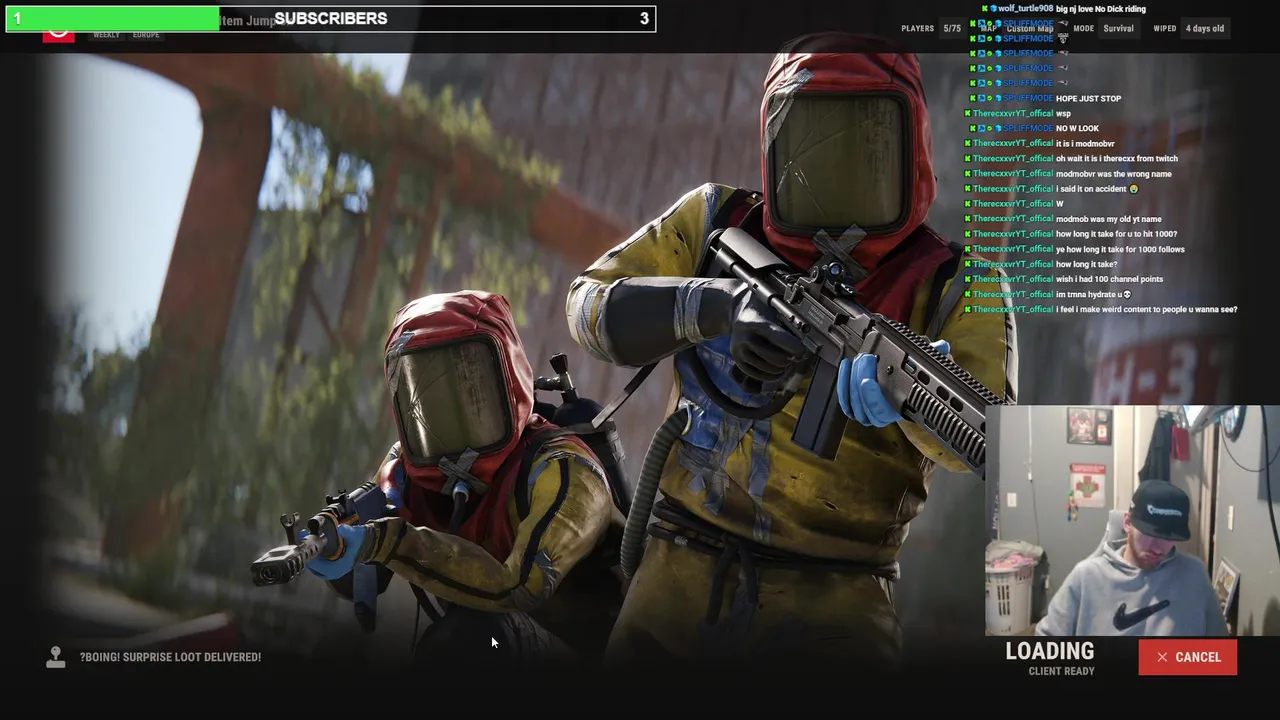Click the chat name wolf_turtle908
Image resolution: width=1280 pixels, height=720 pixels.
1025,9
